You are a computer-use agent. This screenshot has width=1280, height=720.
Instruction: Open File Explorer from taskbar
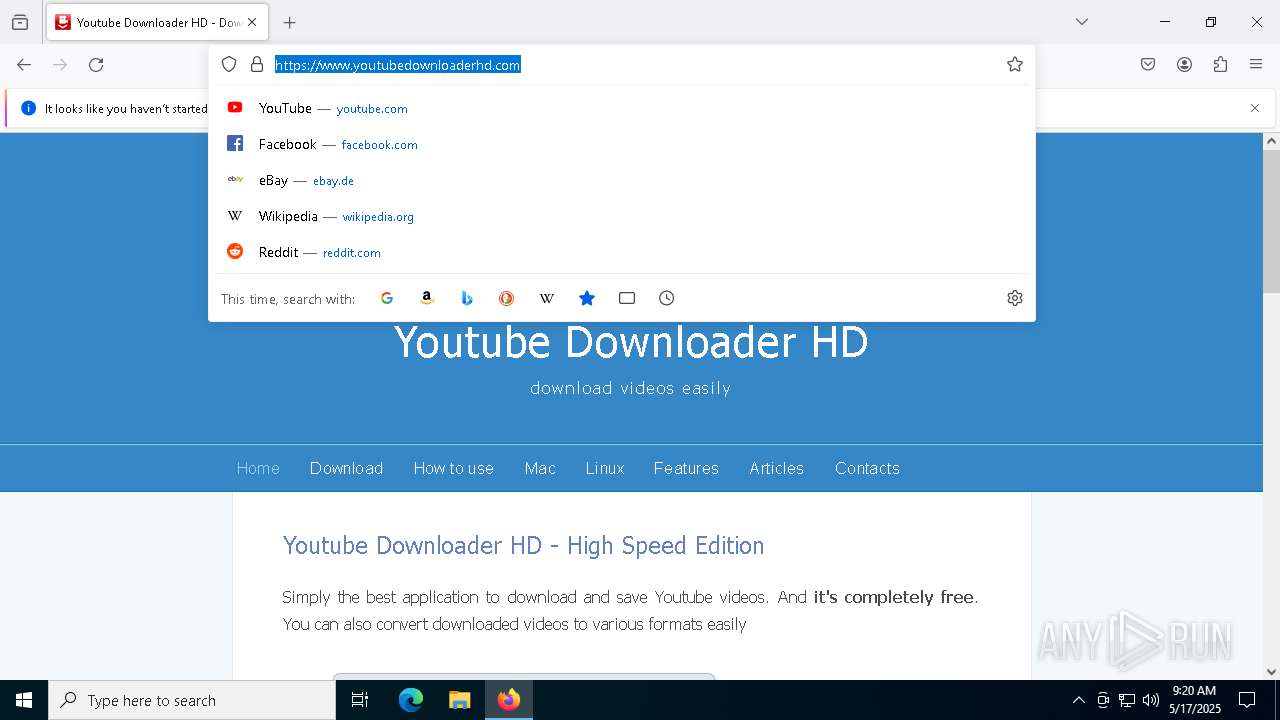(459, 700)
